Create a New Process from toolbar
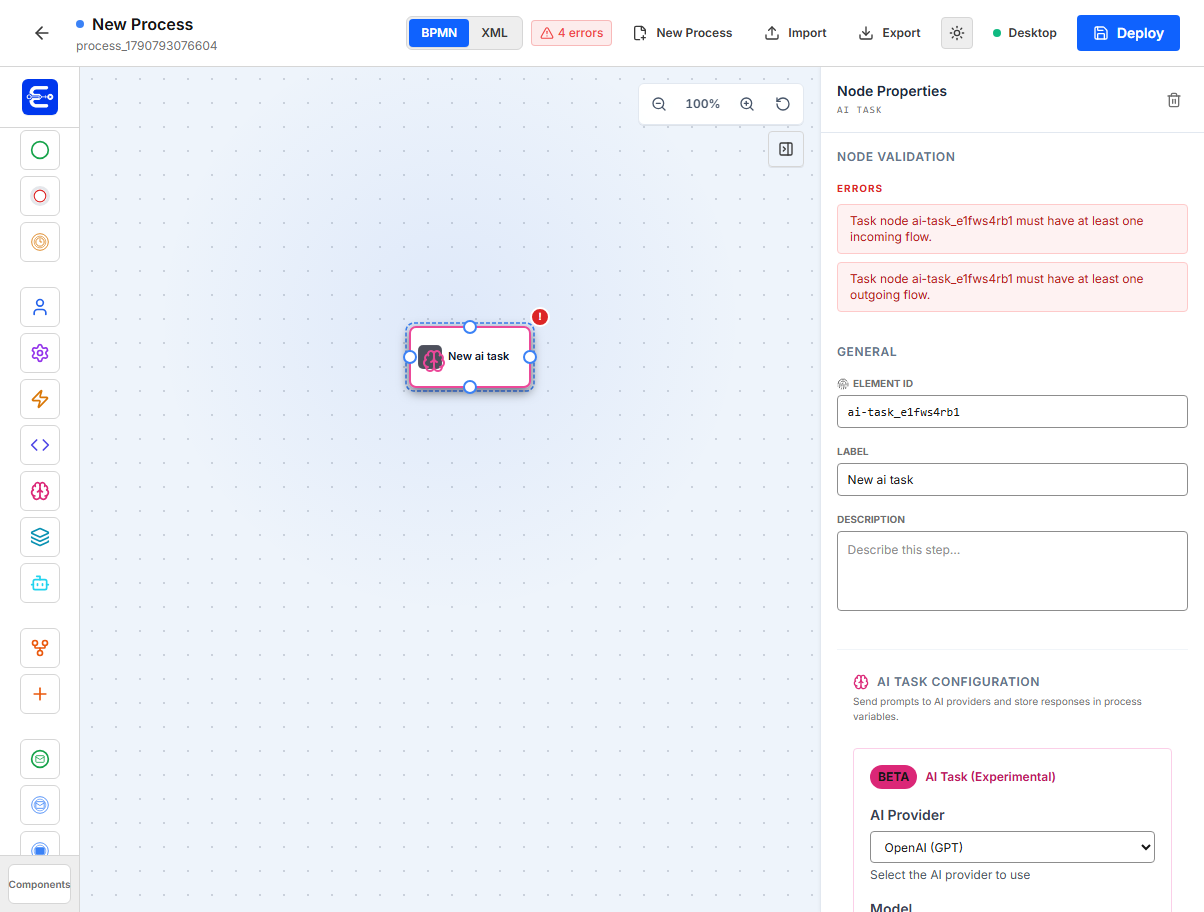This screenshot has width=1204, height=912. pos(683,33)
